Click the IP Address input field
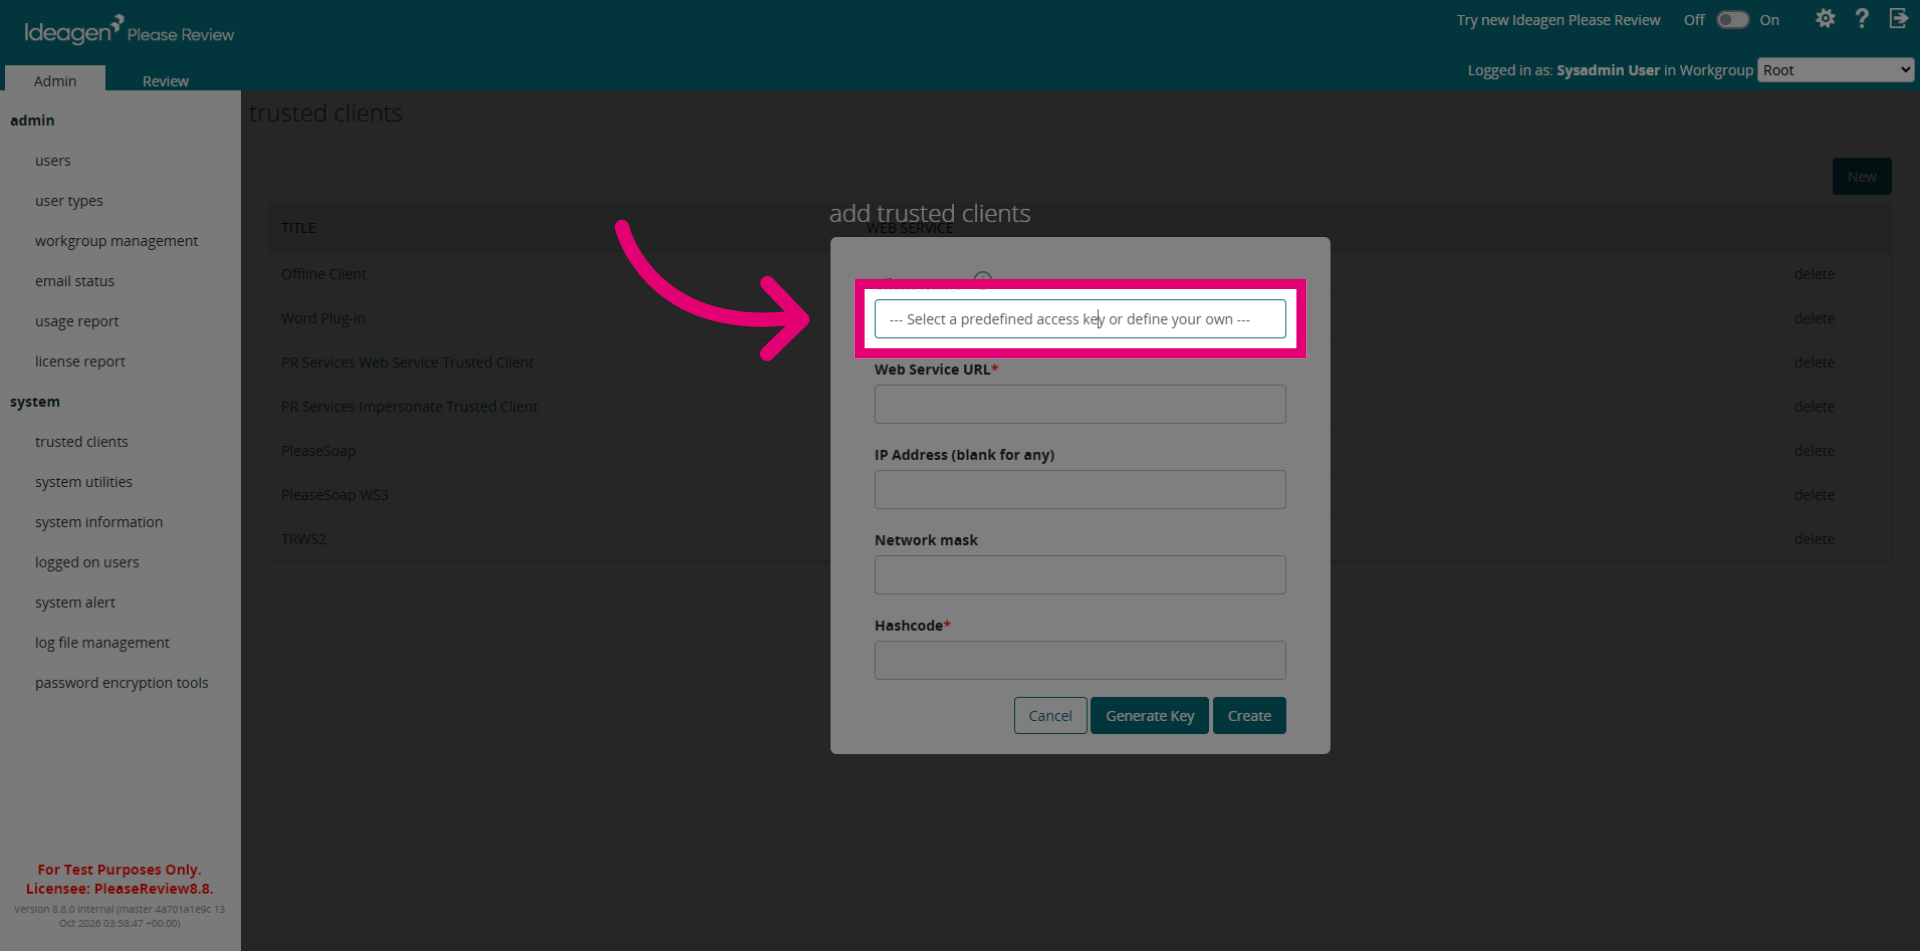Image resolution: width=1920 pixels, height=951 pixels. coord(1080,490)
